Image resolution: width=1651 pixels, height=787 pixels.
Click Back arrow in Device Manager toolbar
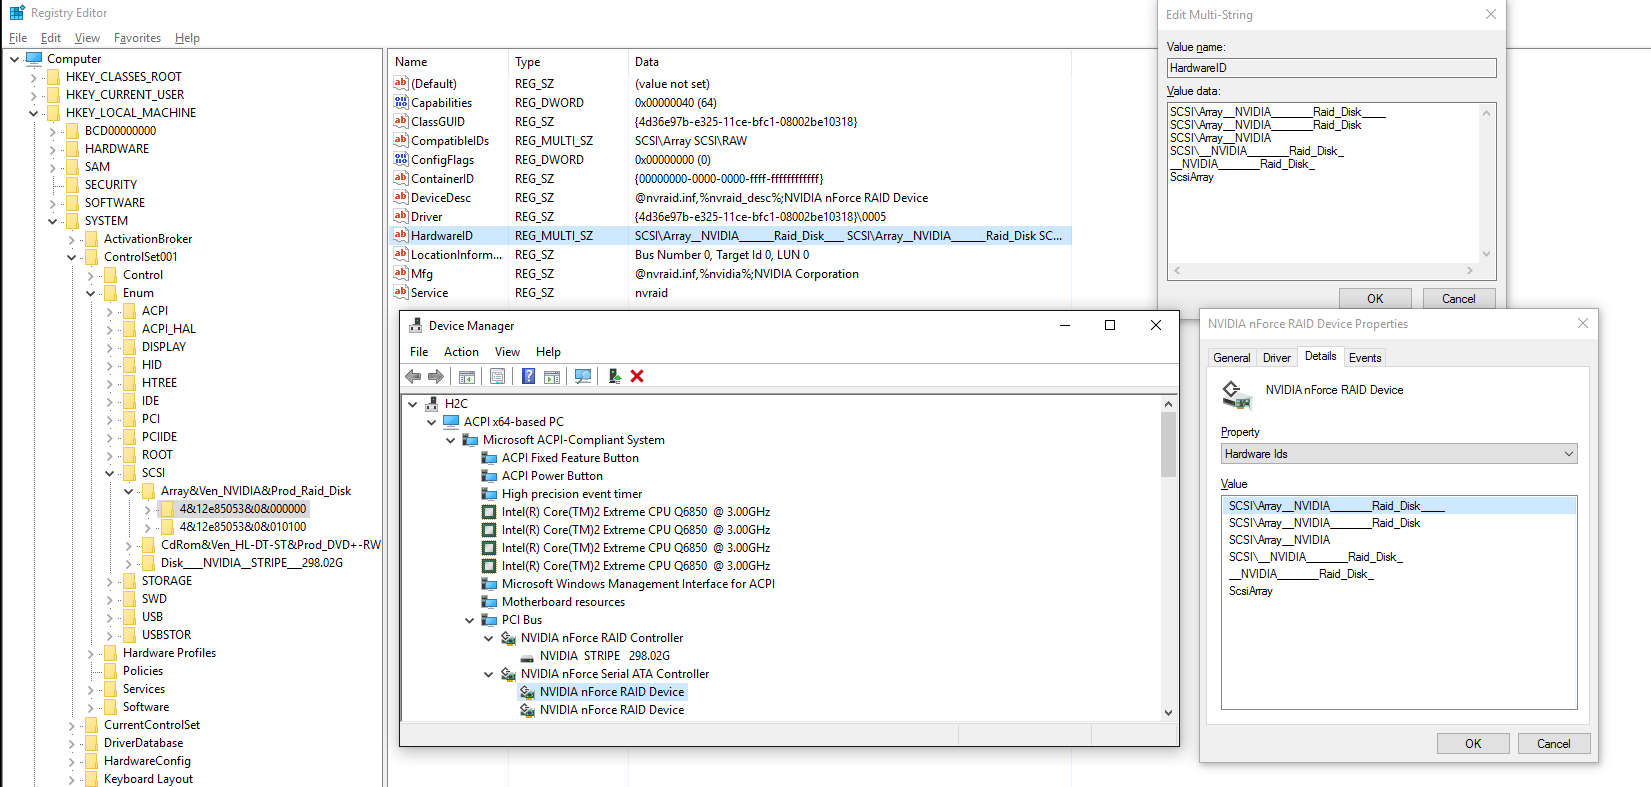point(413,376)
